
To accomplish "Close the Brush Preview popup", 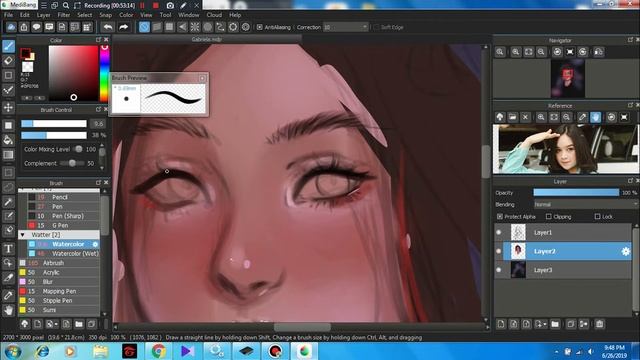I will pyautogui.click(x=202, y=78).
